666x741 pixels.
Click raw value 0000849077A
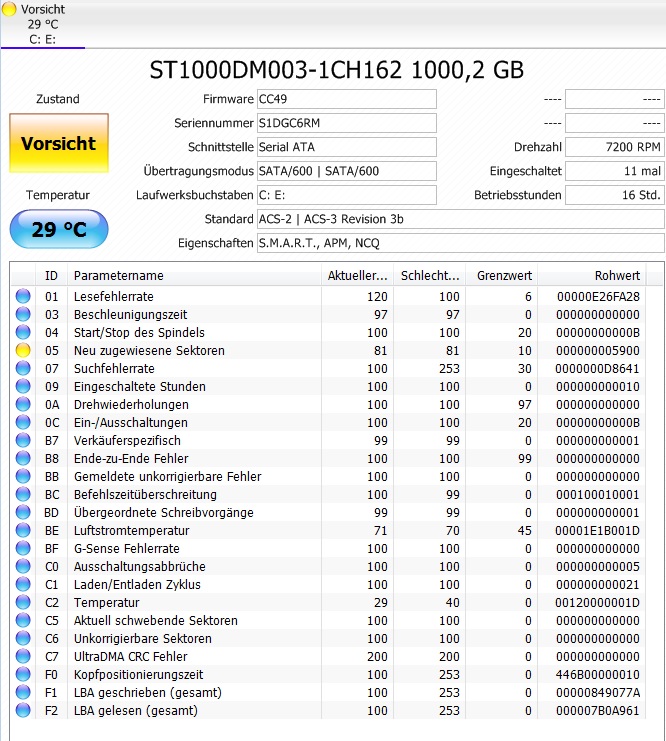coord(598,693)
